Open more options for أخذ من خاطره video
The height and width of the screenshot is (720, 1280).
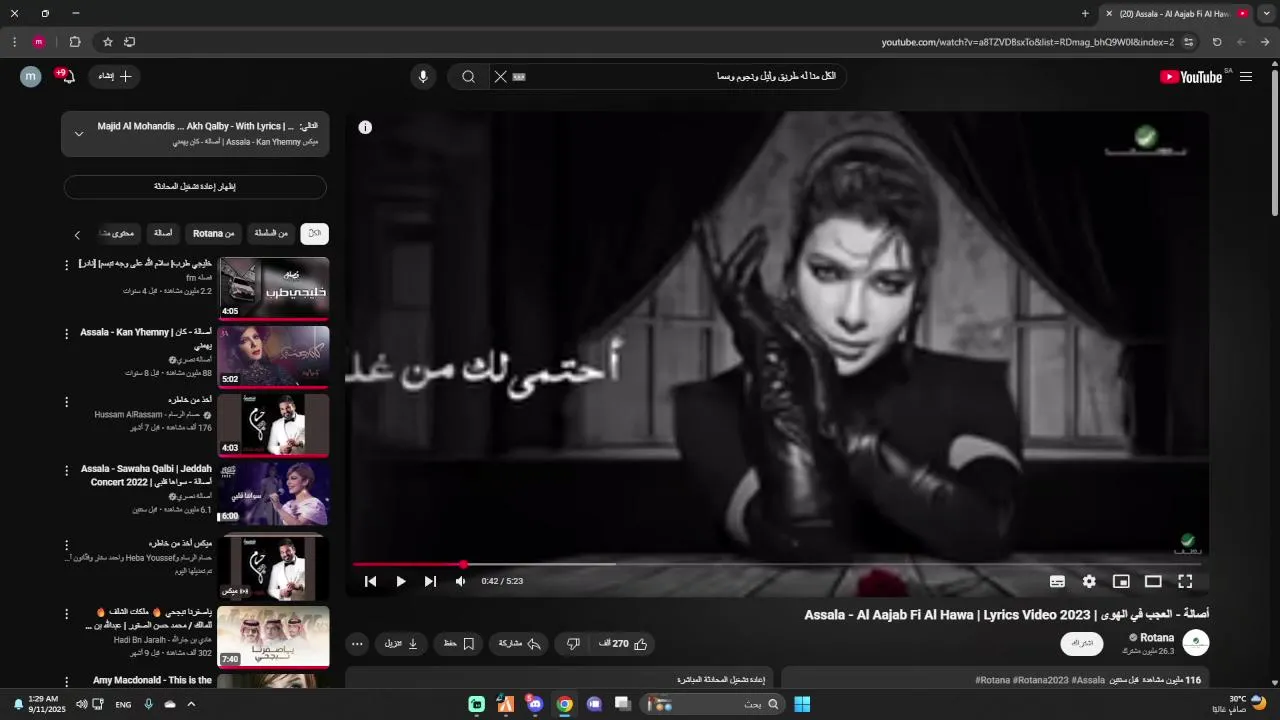click(67, 402)
